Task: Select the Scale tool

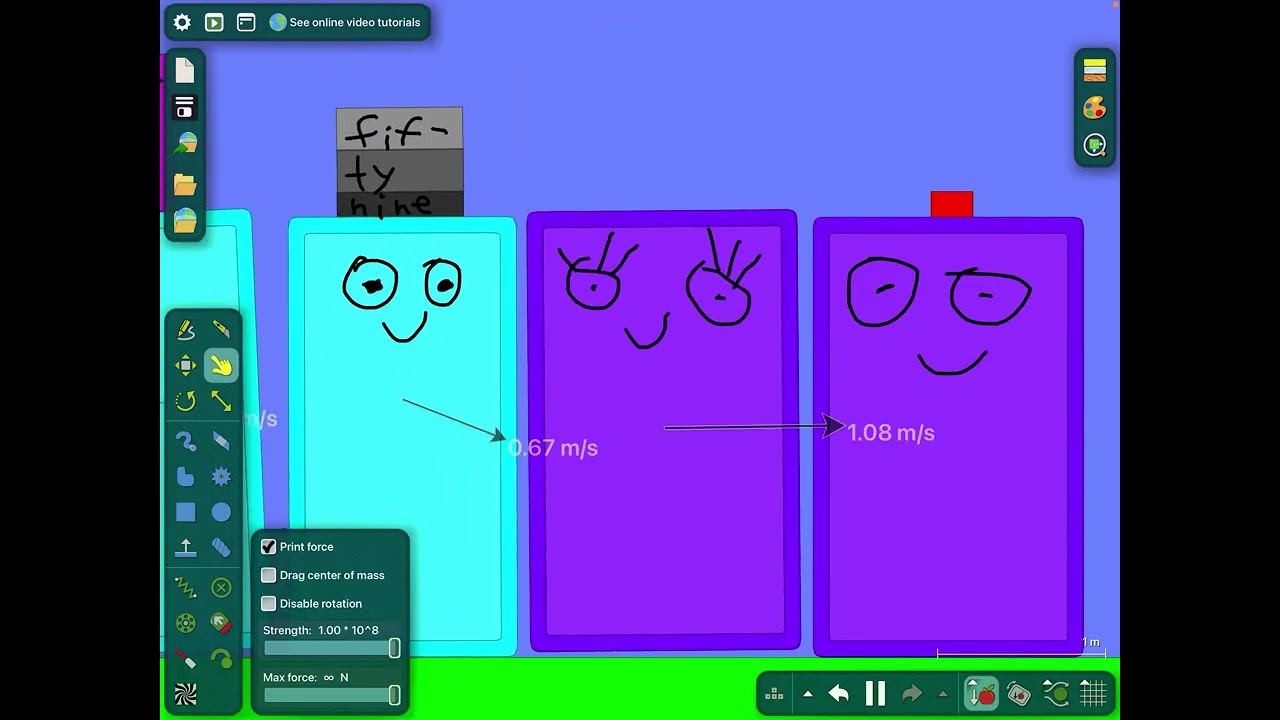Action: tap(221, 401)
